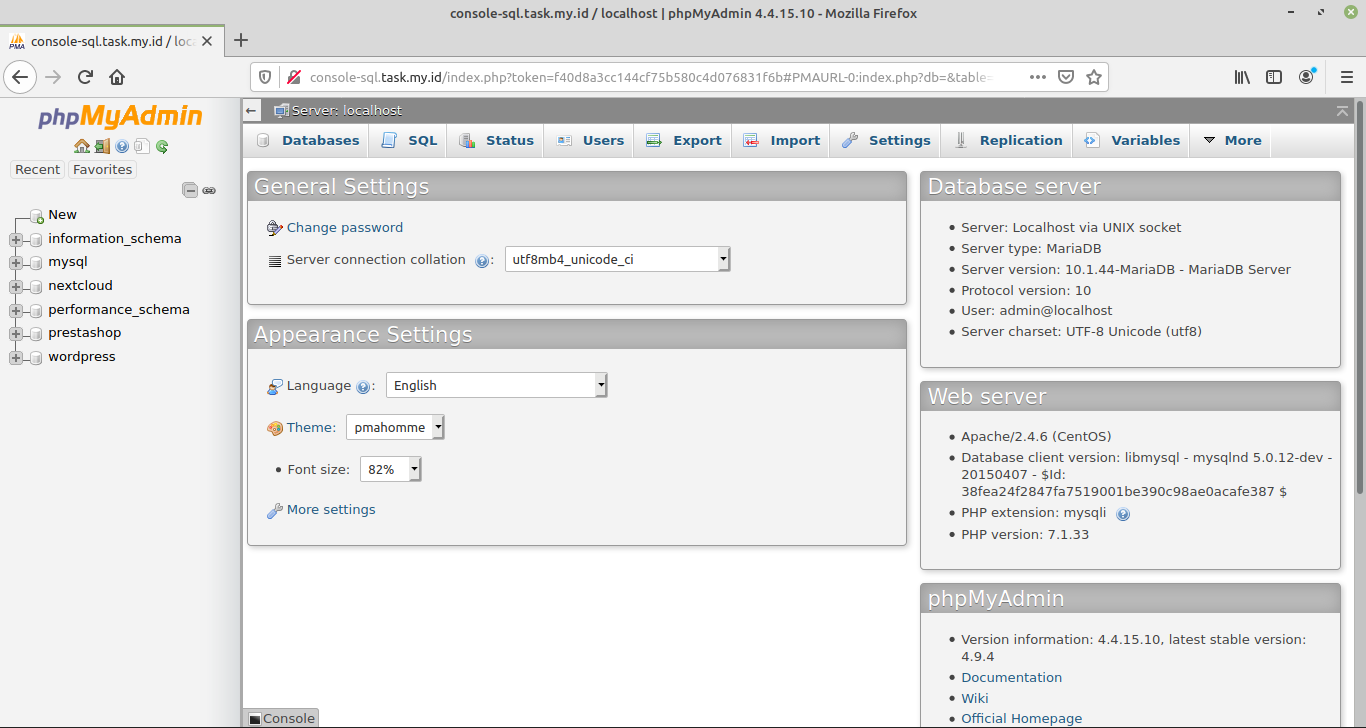Open Firefox Library icon in toolbar
Image resolution: width=1366 pixels, height=728 pixels.
1242,77
